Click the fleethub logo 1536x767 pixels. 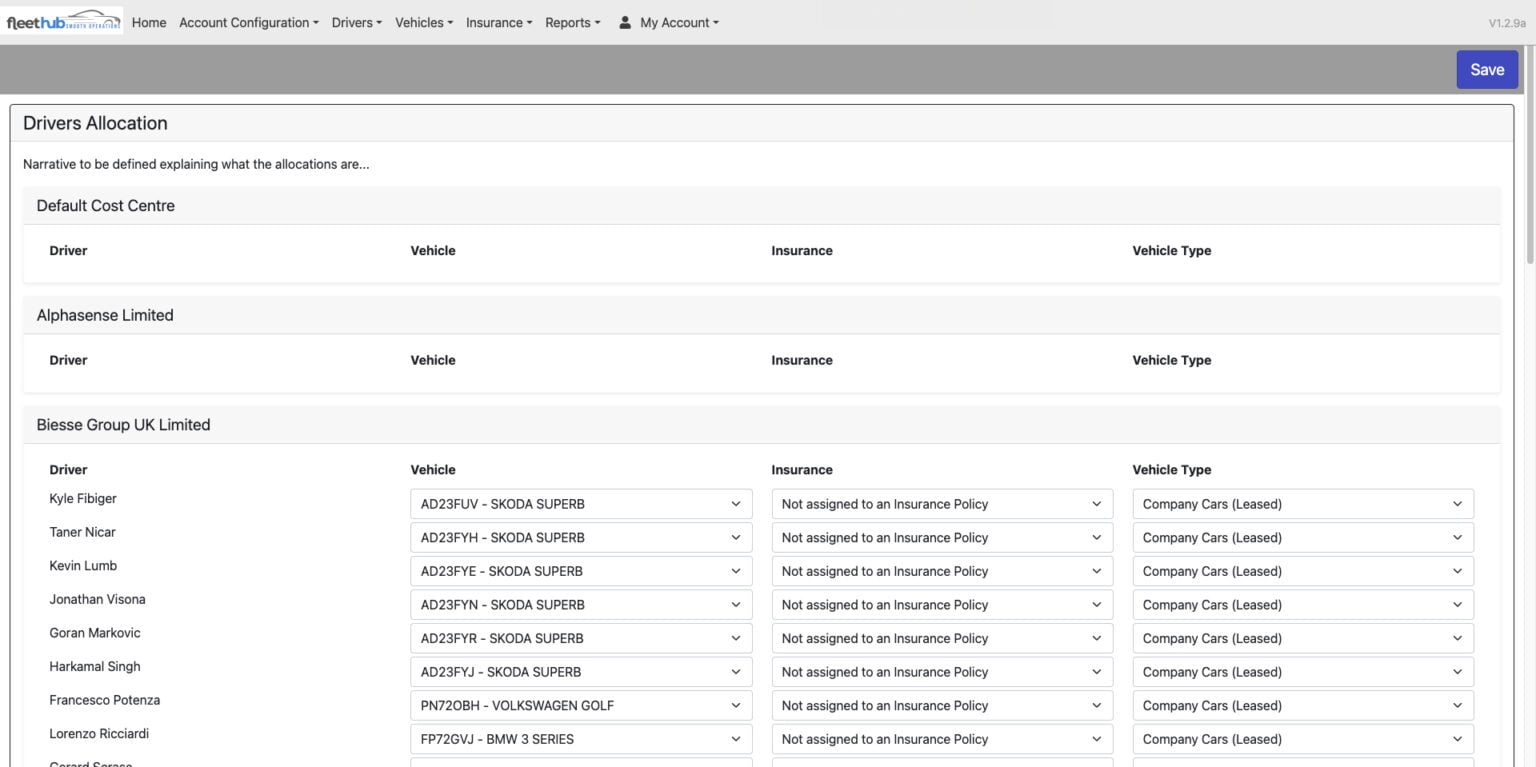pyautogui.click(x=62, y=20)
